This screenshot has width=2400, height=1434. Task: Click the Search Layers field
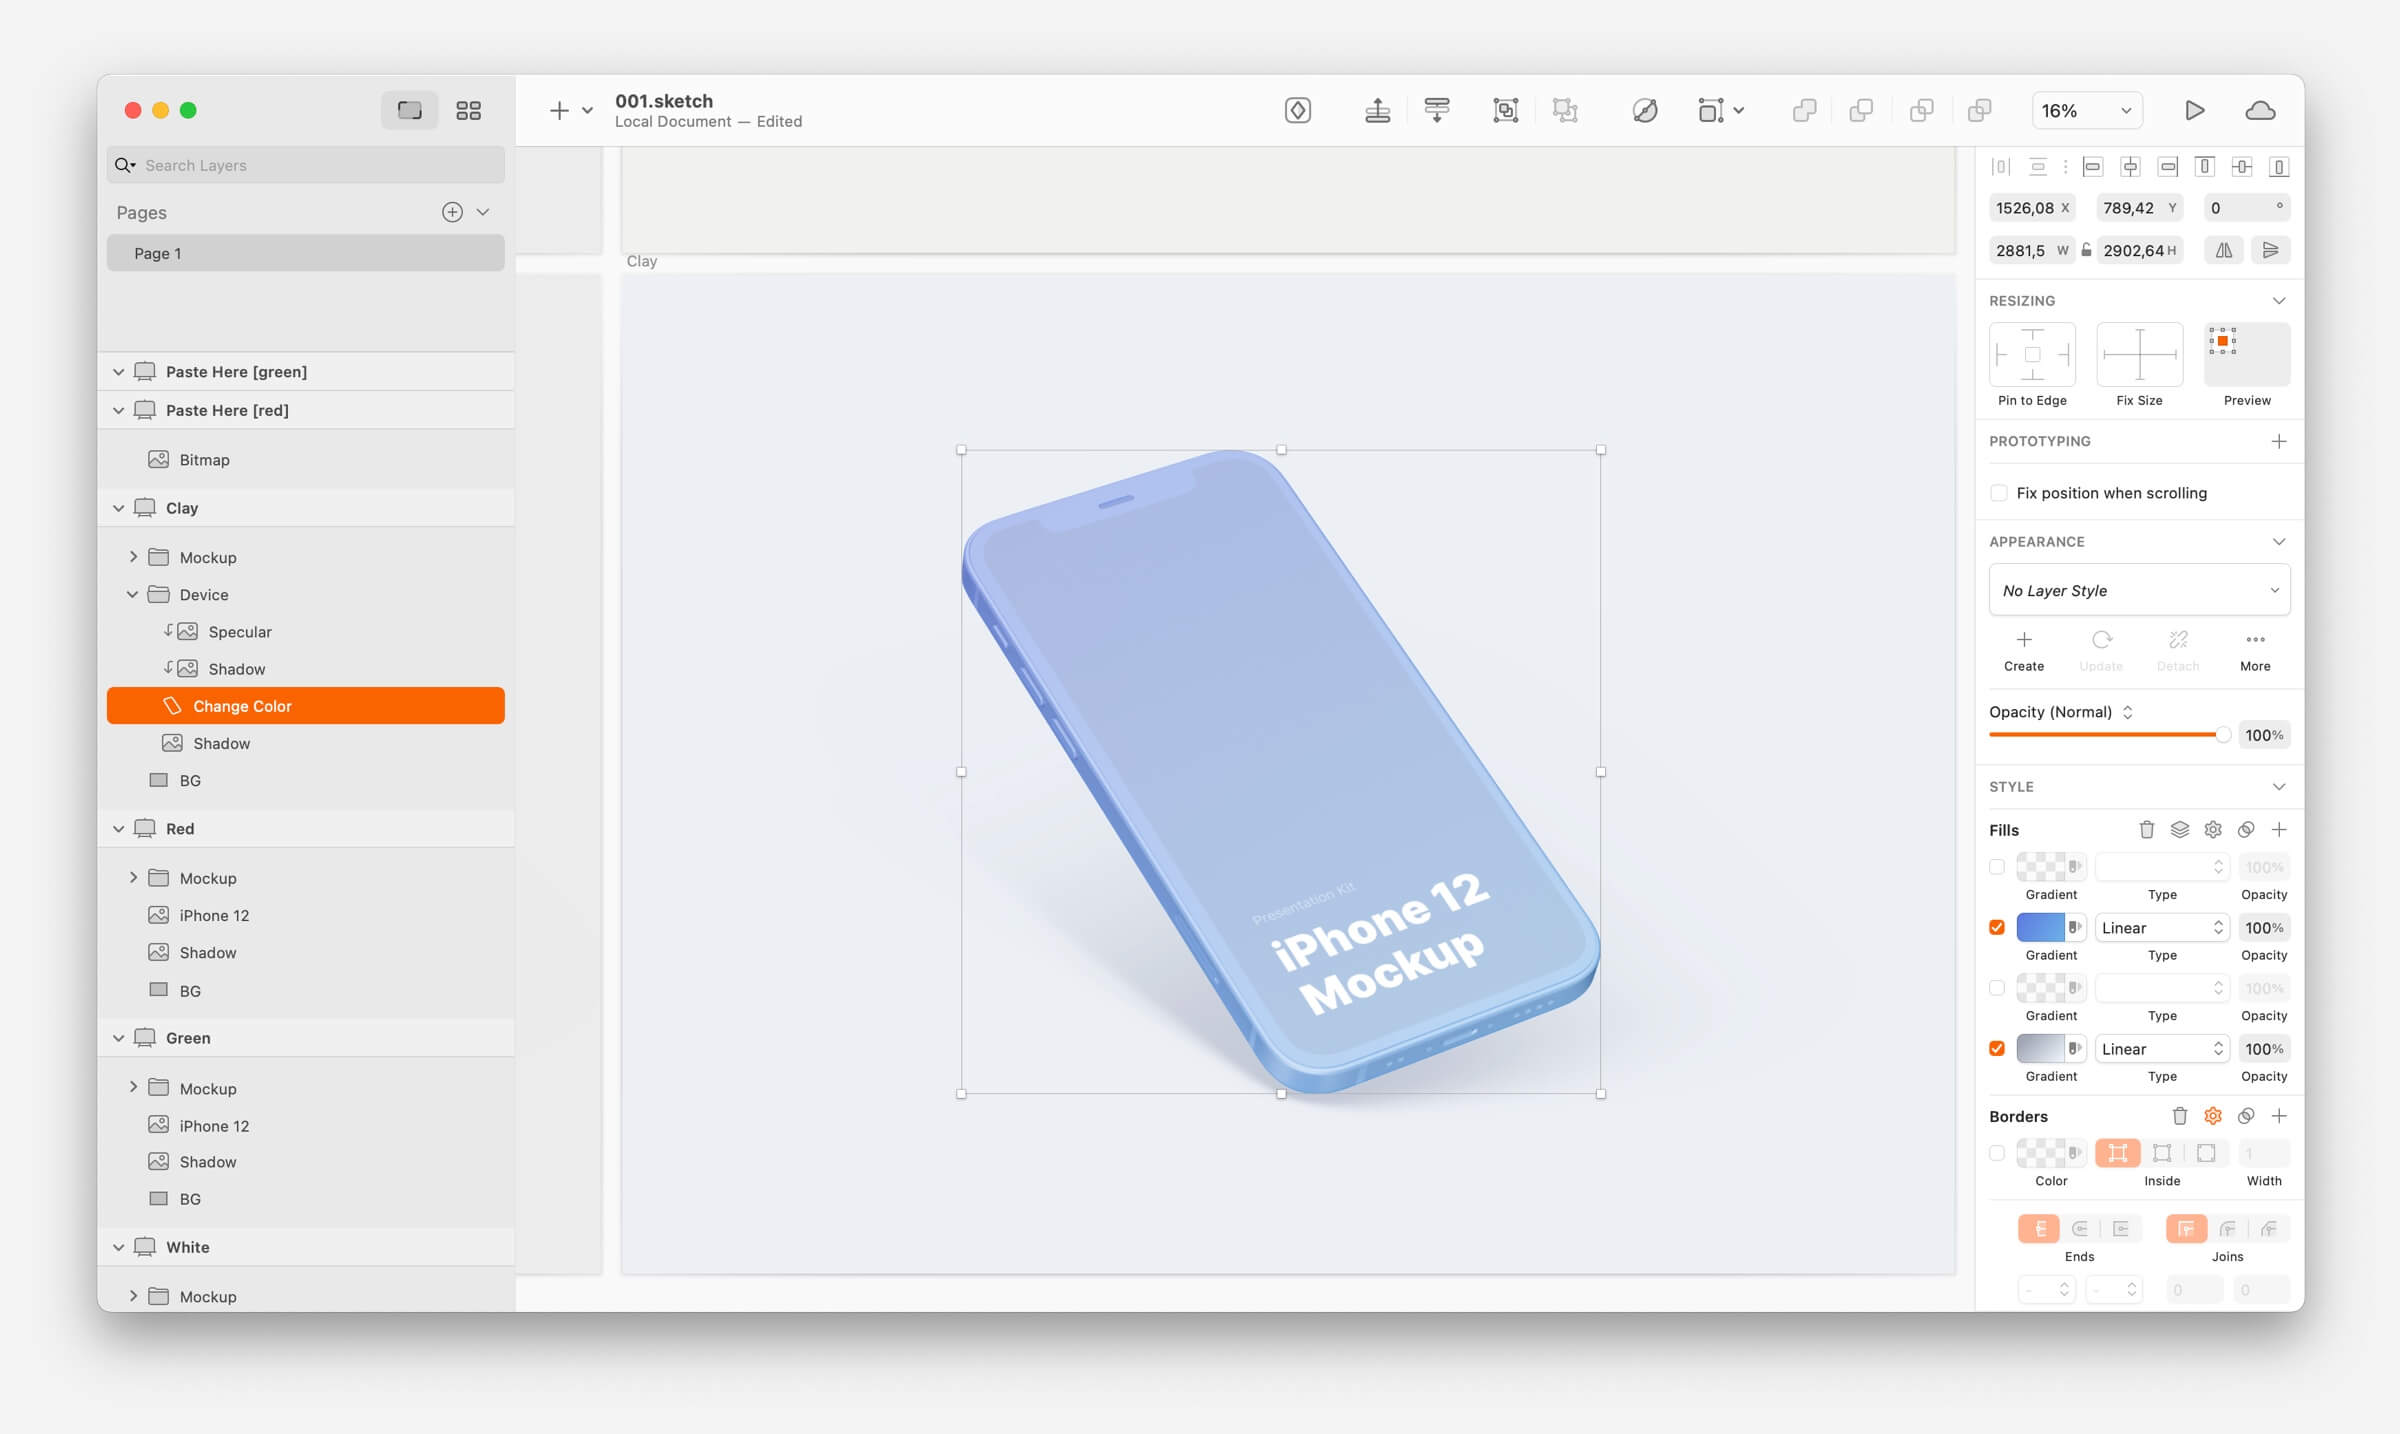(x=305, y=165)
